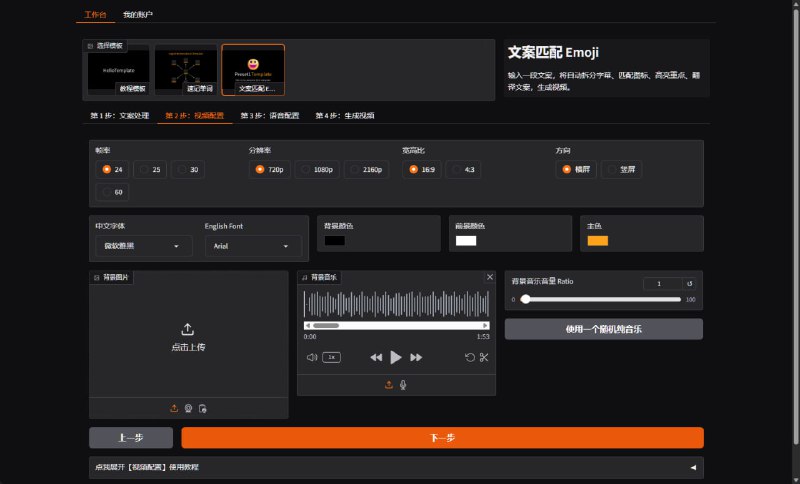Go to 第1步 文案处理 tab
The height and width of the screenshot is (484, 800).
(x=120, y=116)
